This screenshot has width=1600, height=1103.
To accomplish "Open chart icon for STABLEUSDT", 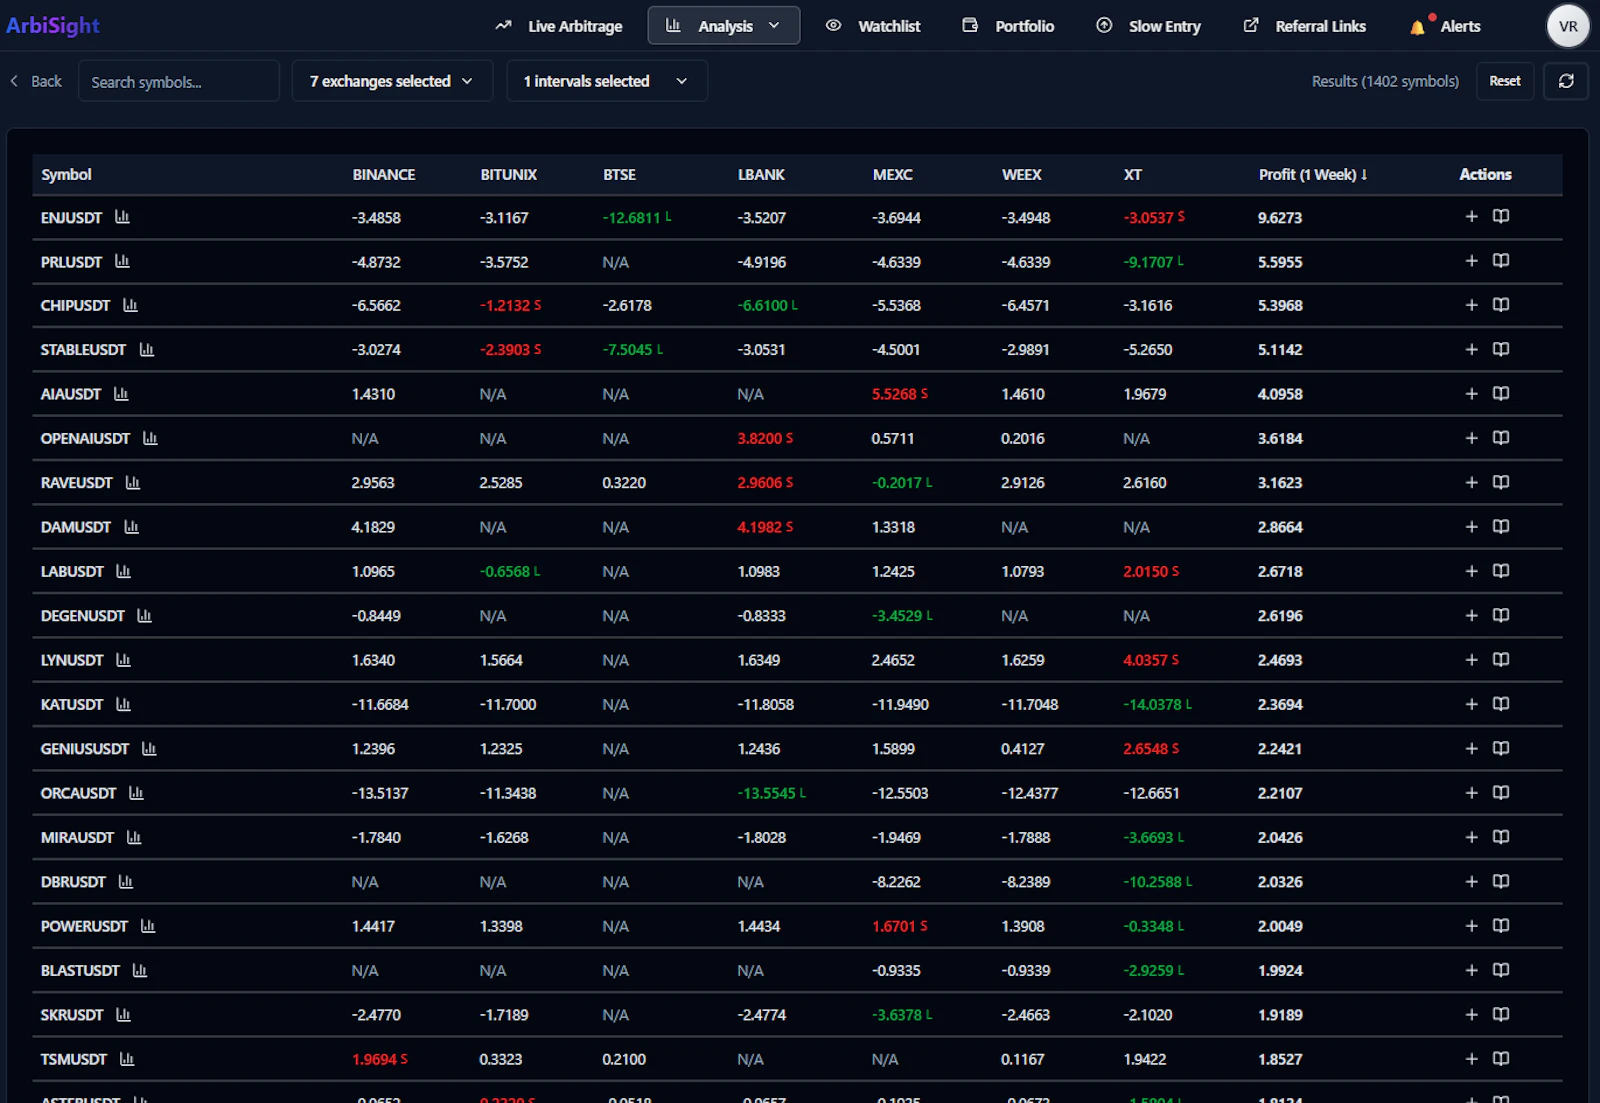I will (147, 349).
